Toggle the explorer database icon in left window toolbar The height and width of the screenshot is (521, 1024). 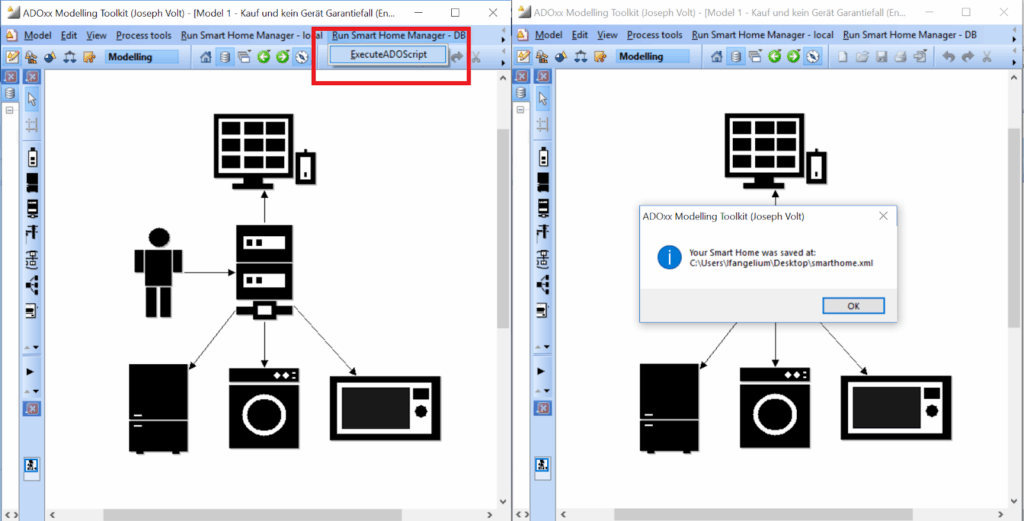coord(225,57)
